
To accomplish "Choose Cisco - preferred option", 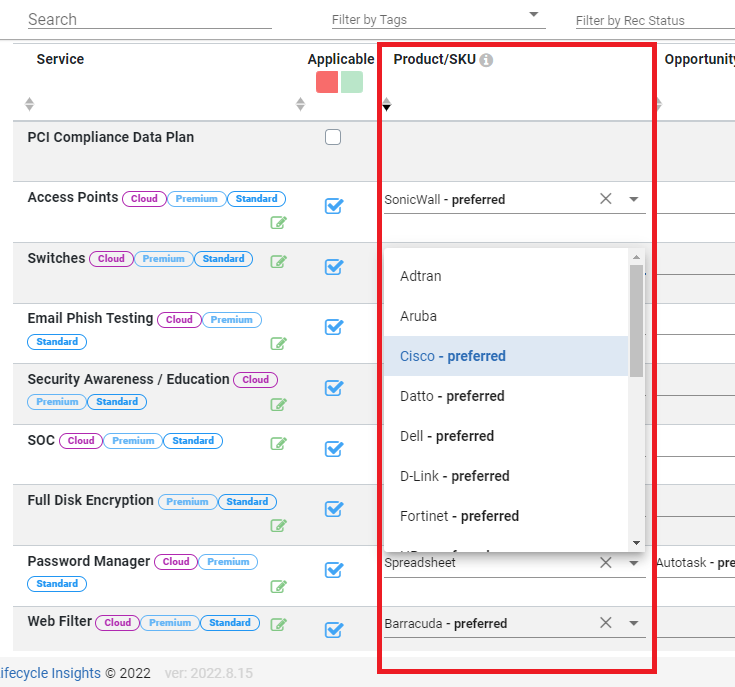I will 506,356.
